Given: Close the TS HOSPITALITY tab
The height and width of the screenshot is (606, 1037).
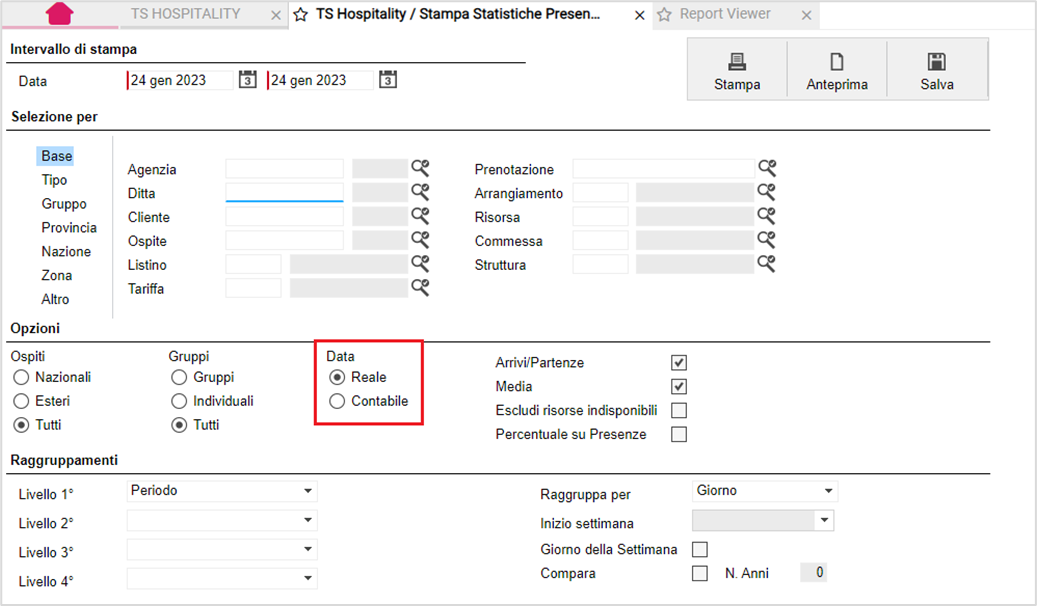Looking at the screenshot, I should point(276,15).
